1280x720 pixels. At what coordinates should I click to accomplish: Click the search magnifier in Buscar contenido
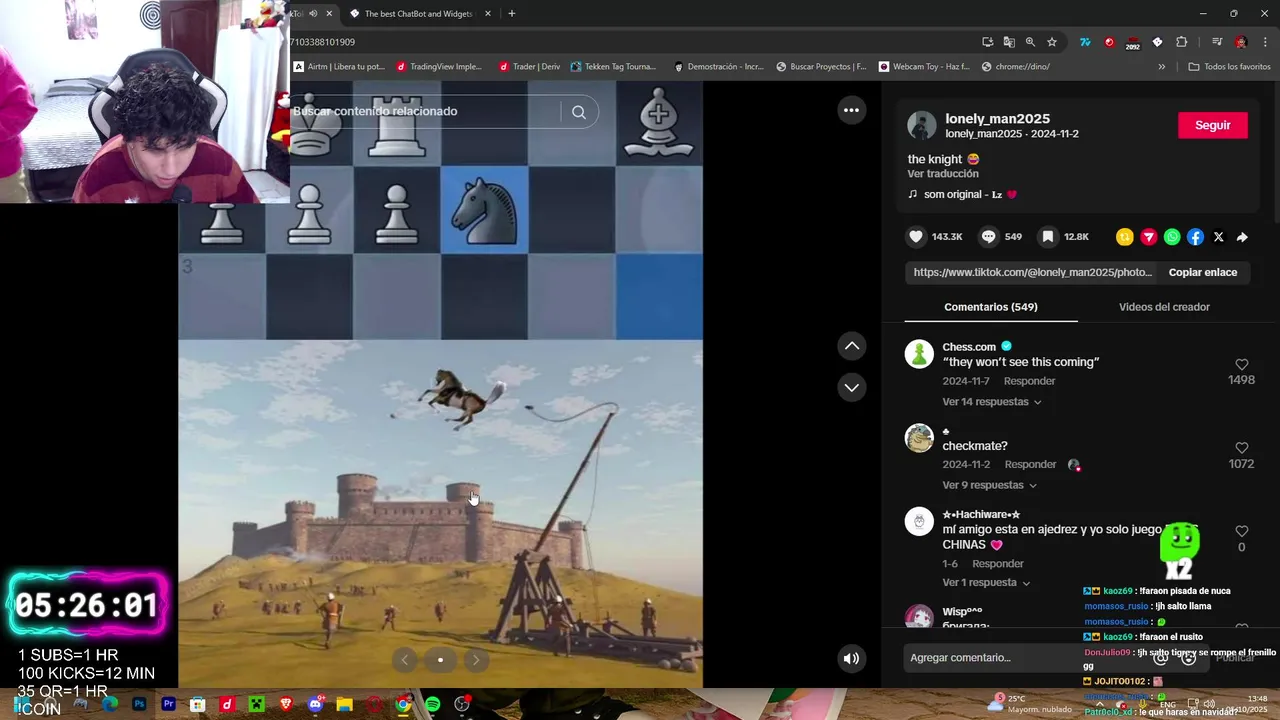point(578,112)
